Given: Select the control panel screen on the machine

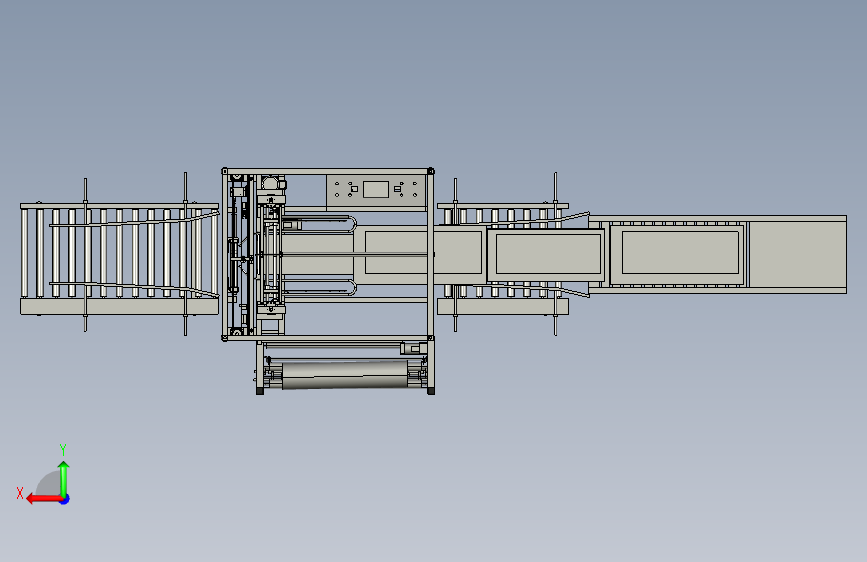Looking at the screenshot, I should [x=375, y=189].
